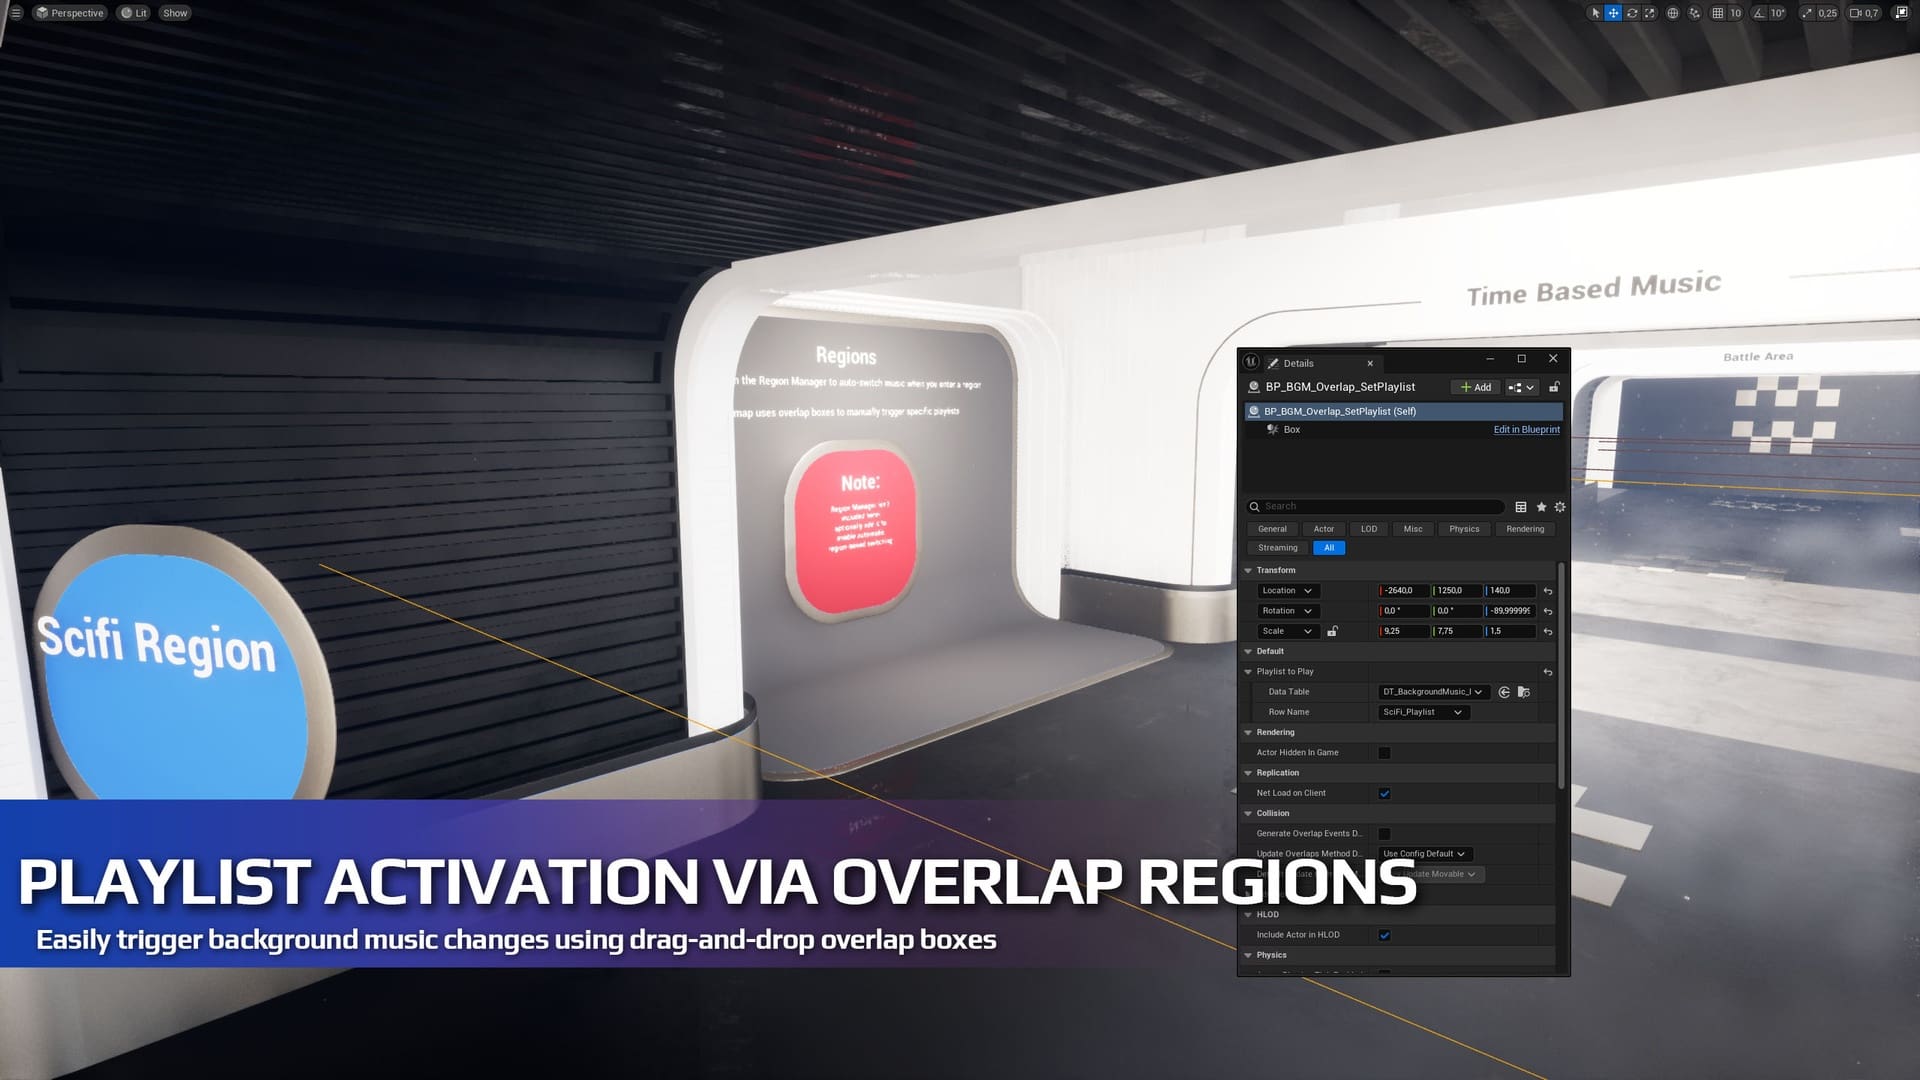Toggle surface snapping icon in viewport toolbar
This screenshot has width=1920, height=1080.
click(1694, 13)
